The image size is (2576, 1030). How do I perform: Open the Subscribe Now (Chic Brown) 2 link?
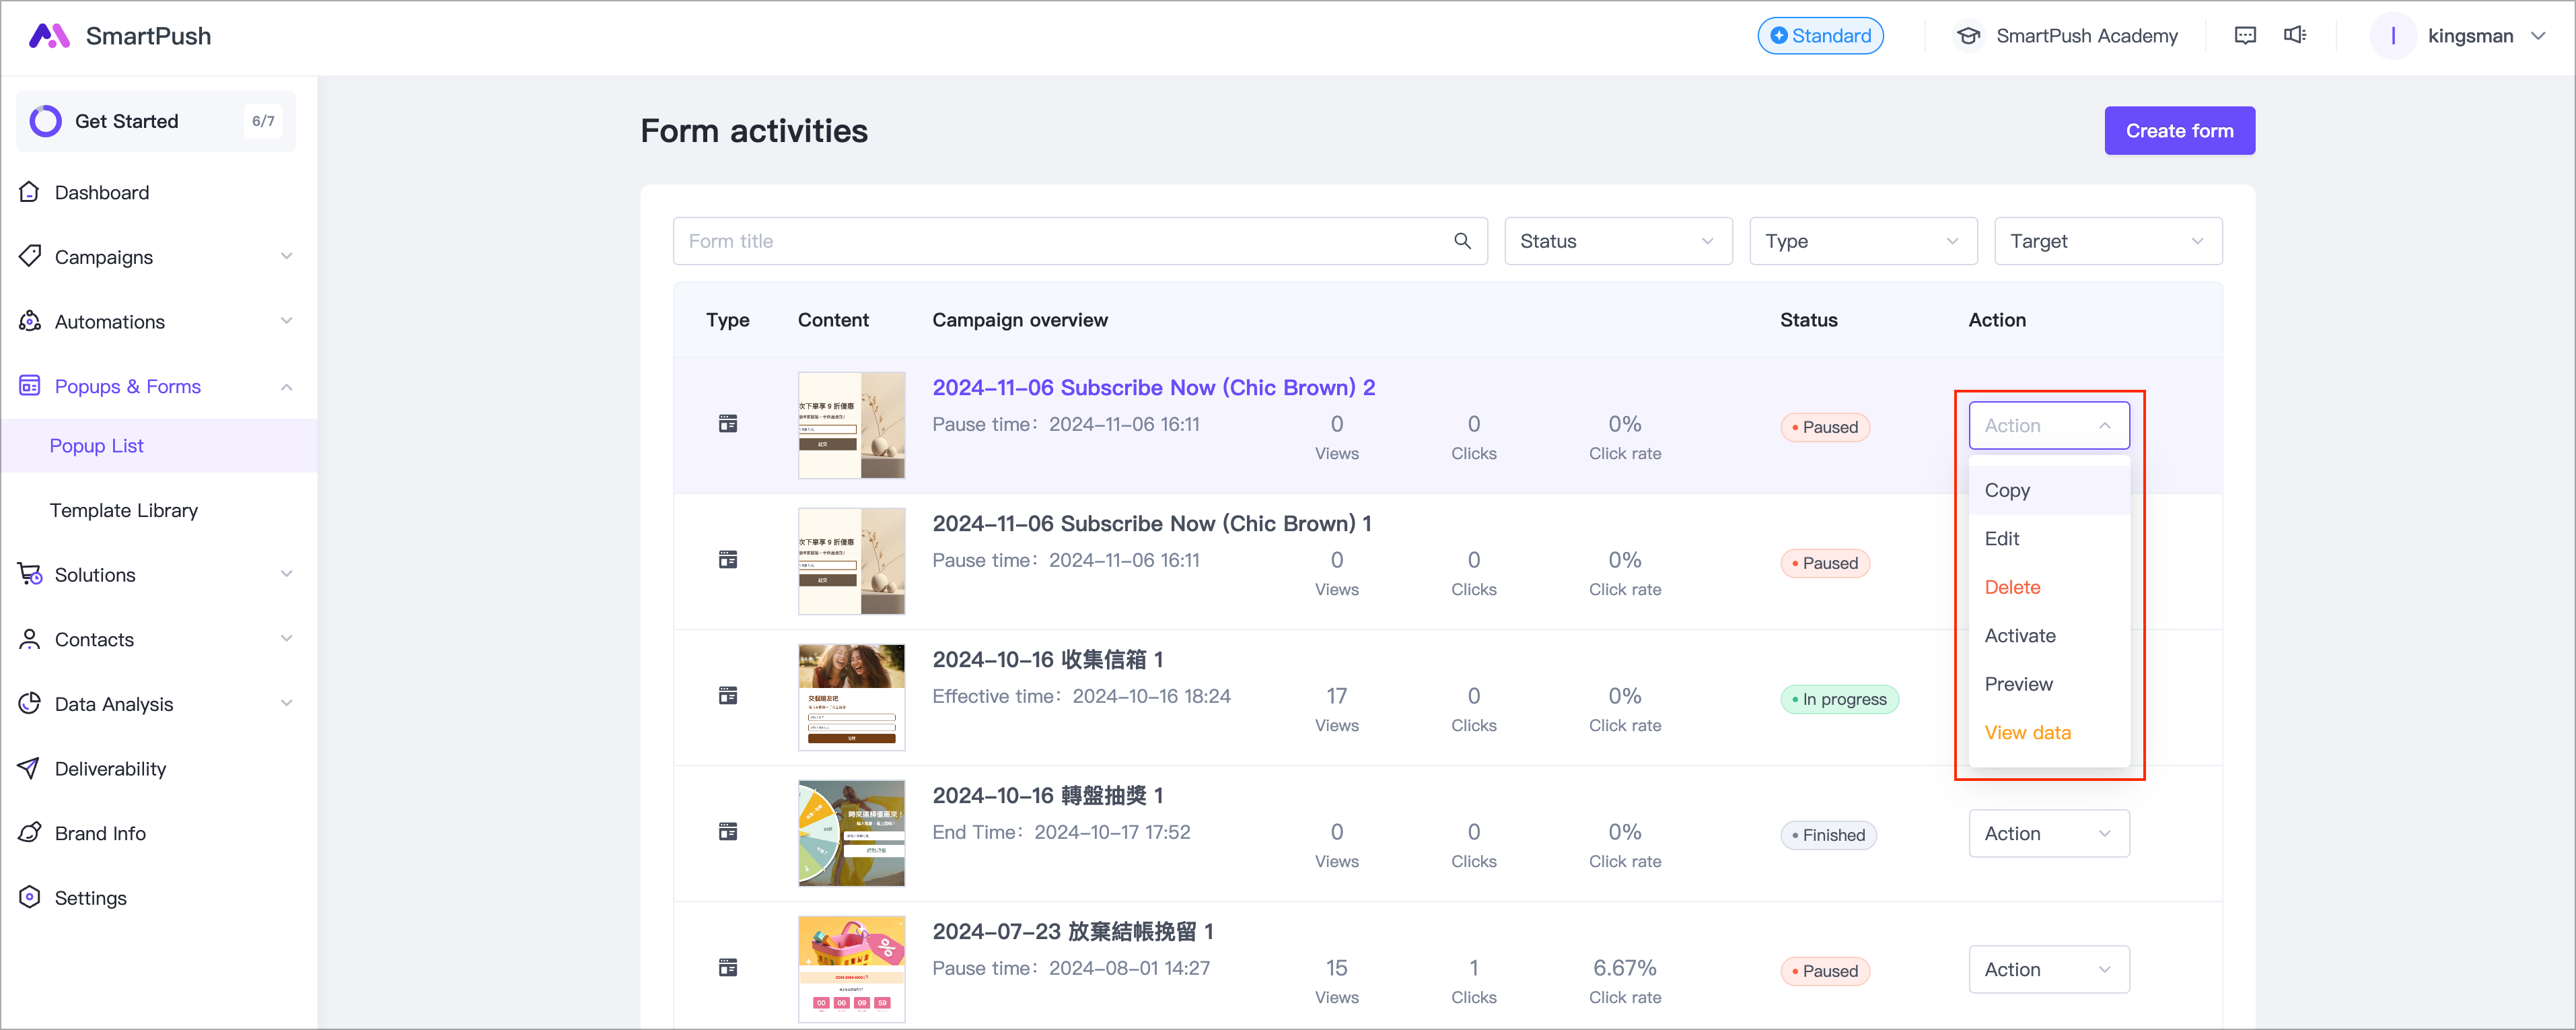[1153, 388]
